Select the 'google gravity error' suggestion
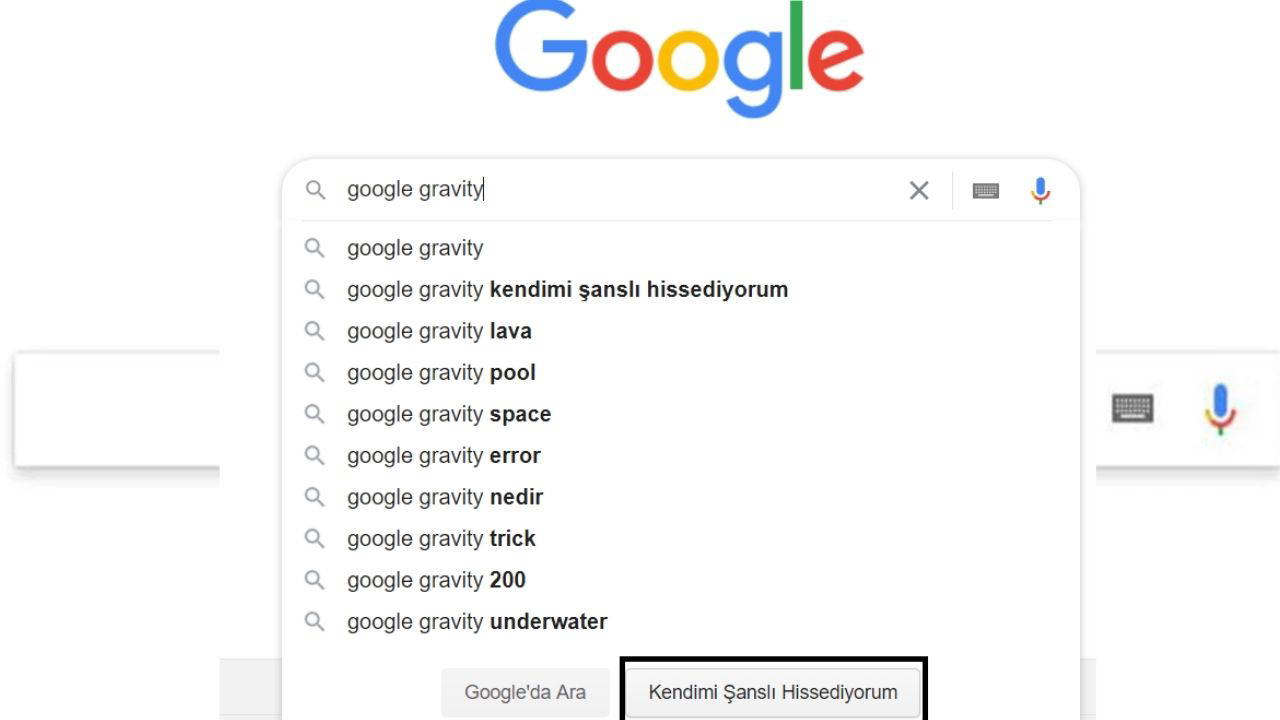This screenshot has width=1280, height=720. (x=681, y=456)
